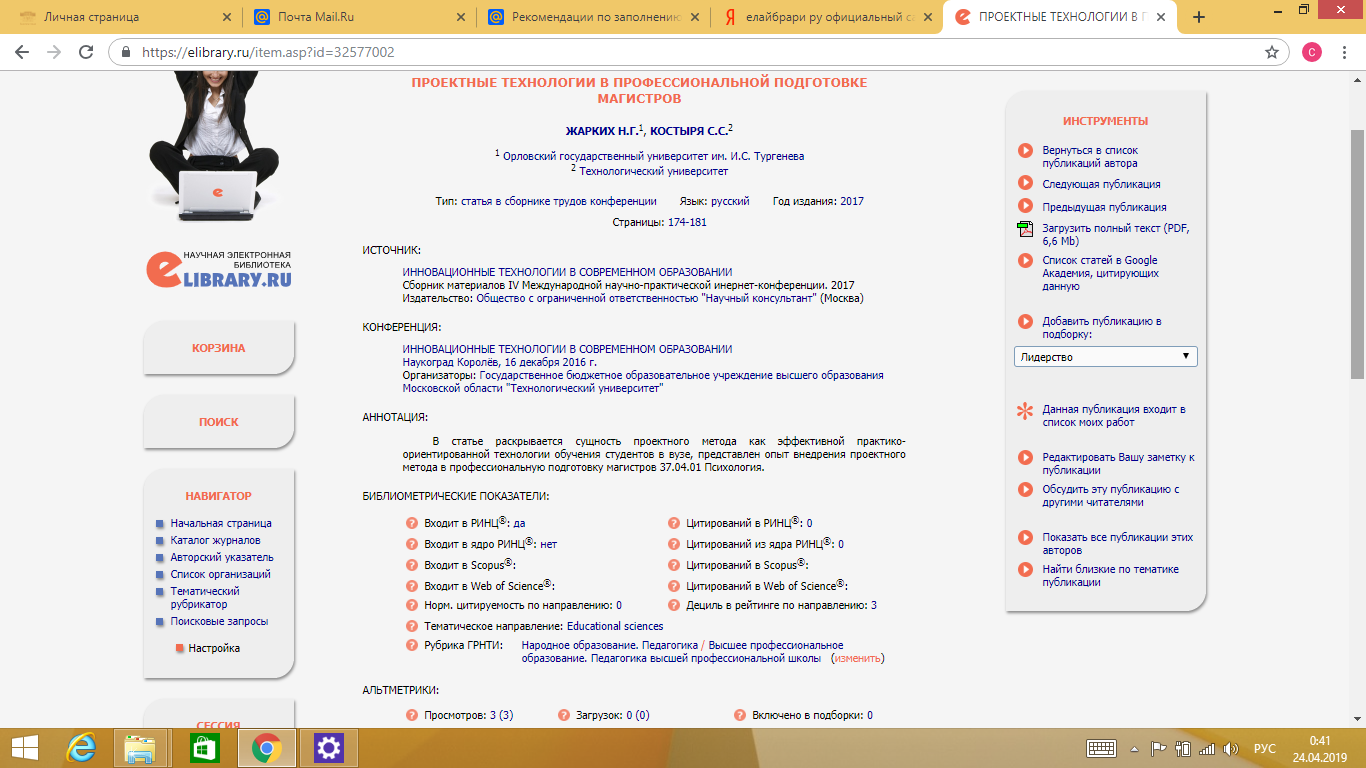Click Educational sciences link
1366x768 pixels.
[x=615, y=626]
